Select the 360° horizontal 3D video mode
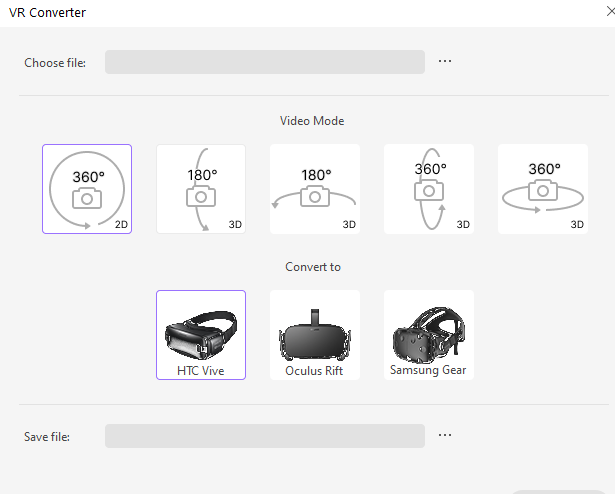The height and width of the screenshot is (494, 615). 543,189
